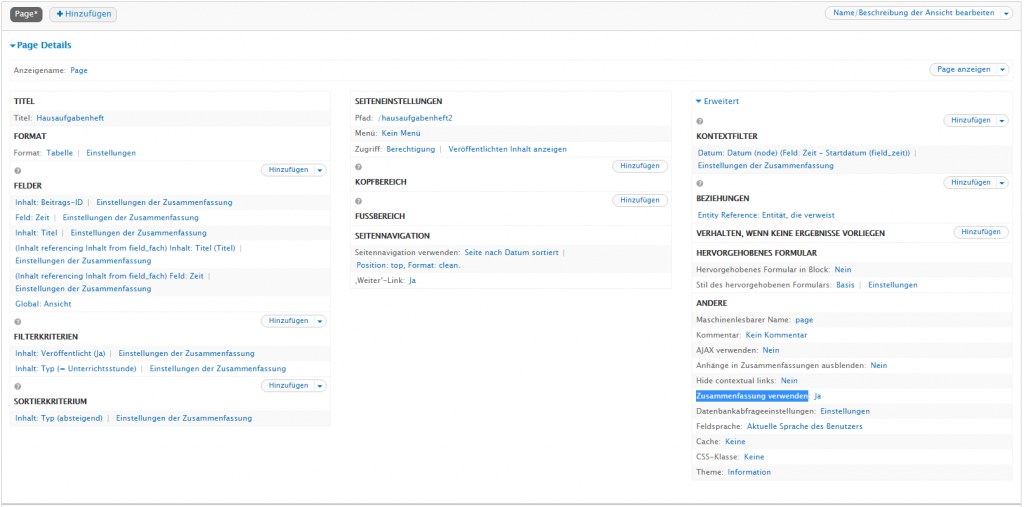Click help icon above BEZIEHUNGEN heading
1024x507 pixels.
700,183
